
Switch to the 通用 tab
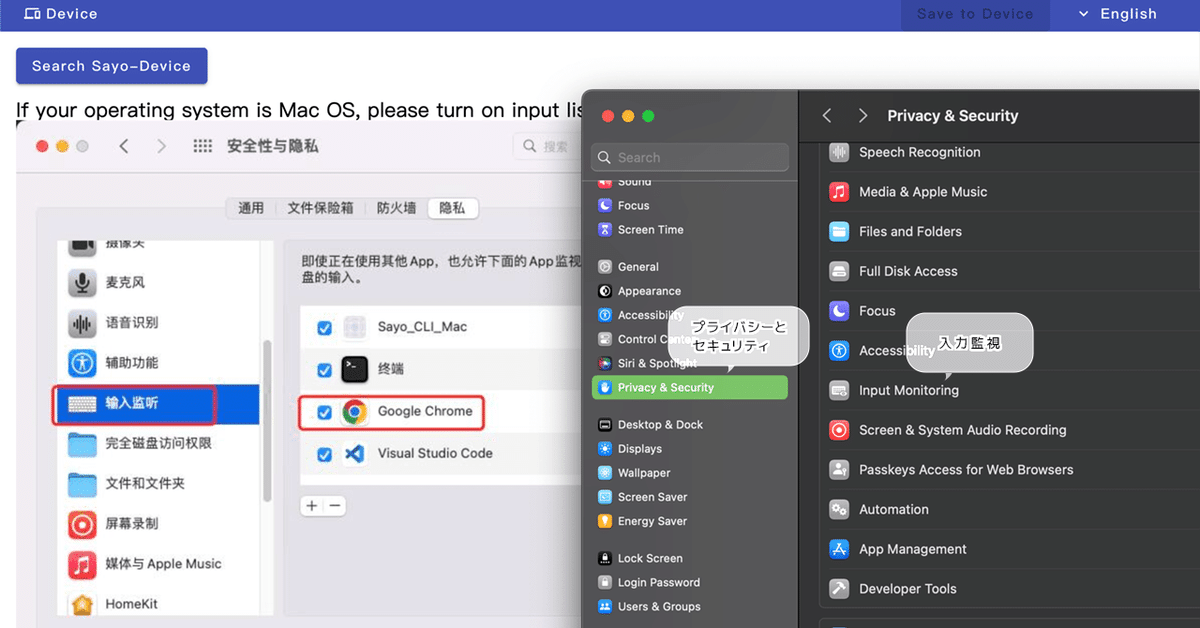(251, 208)
